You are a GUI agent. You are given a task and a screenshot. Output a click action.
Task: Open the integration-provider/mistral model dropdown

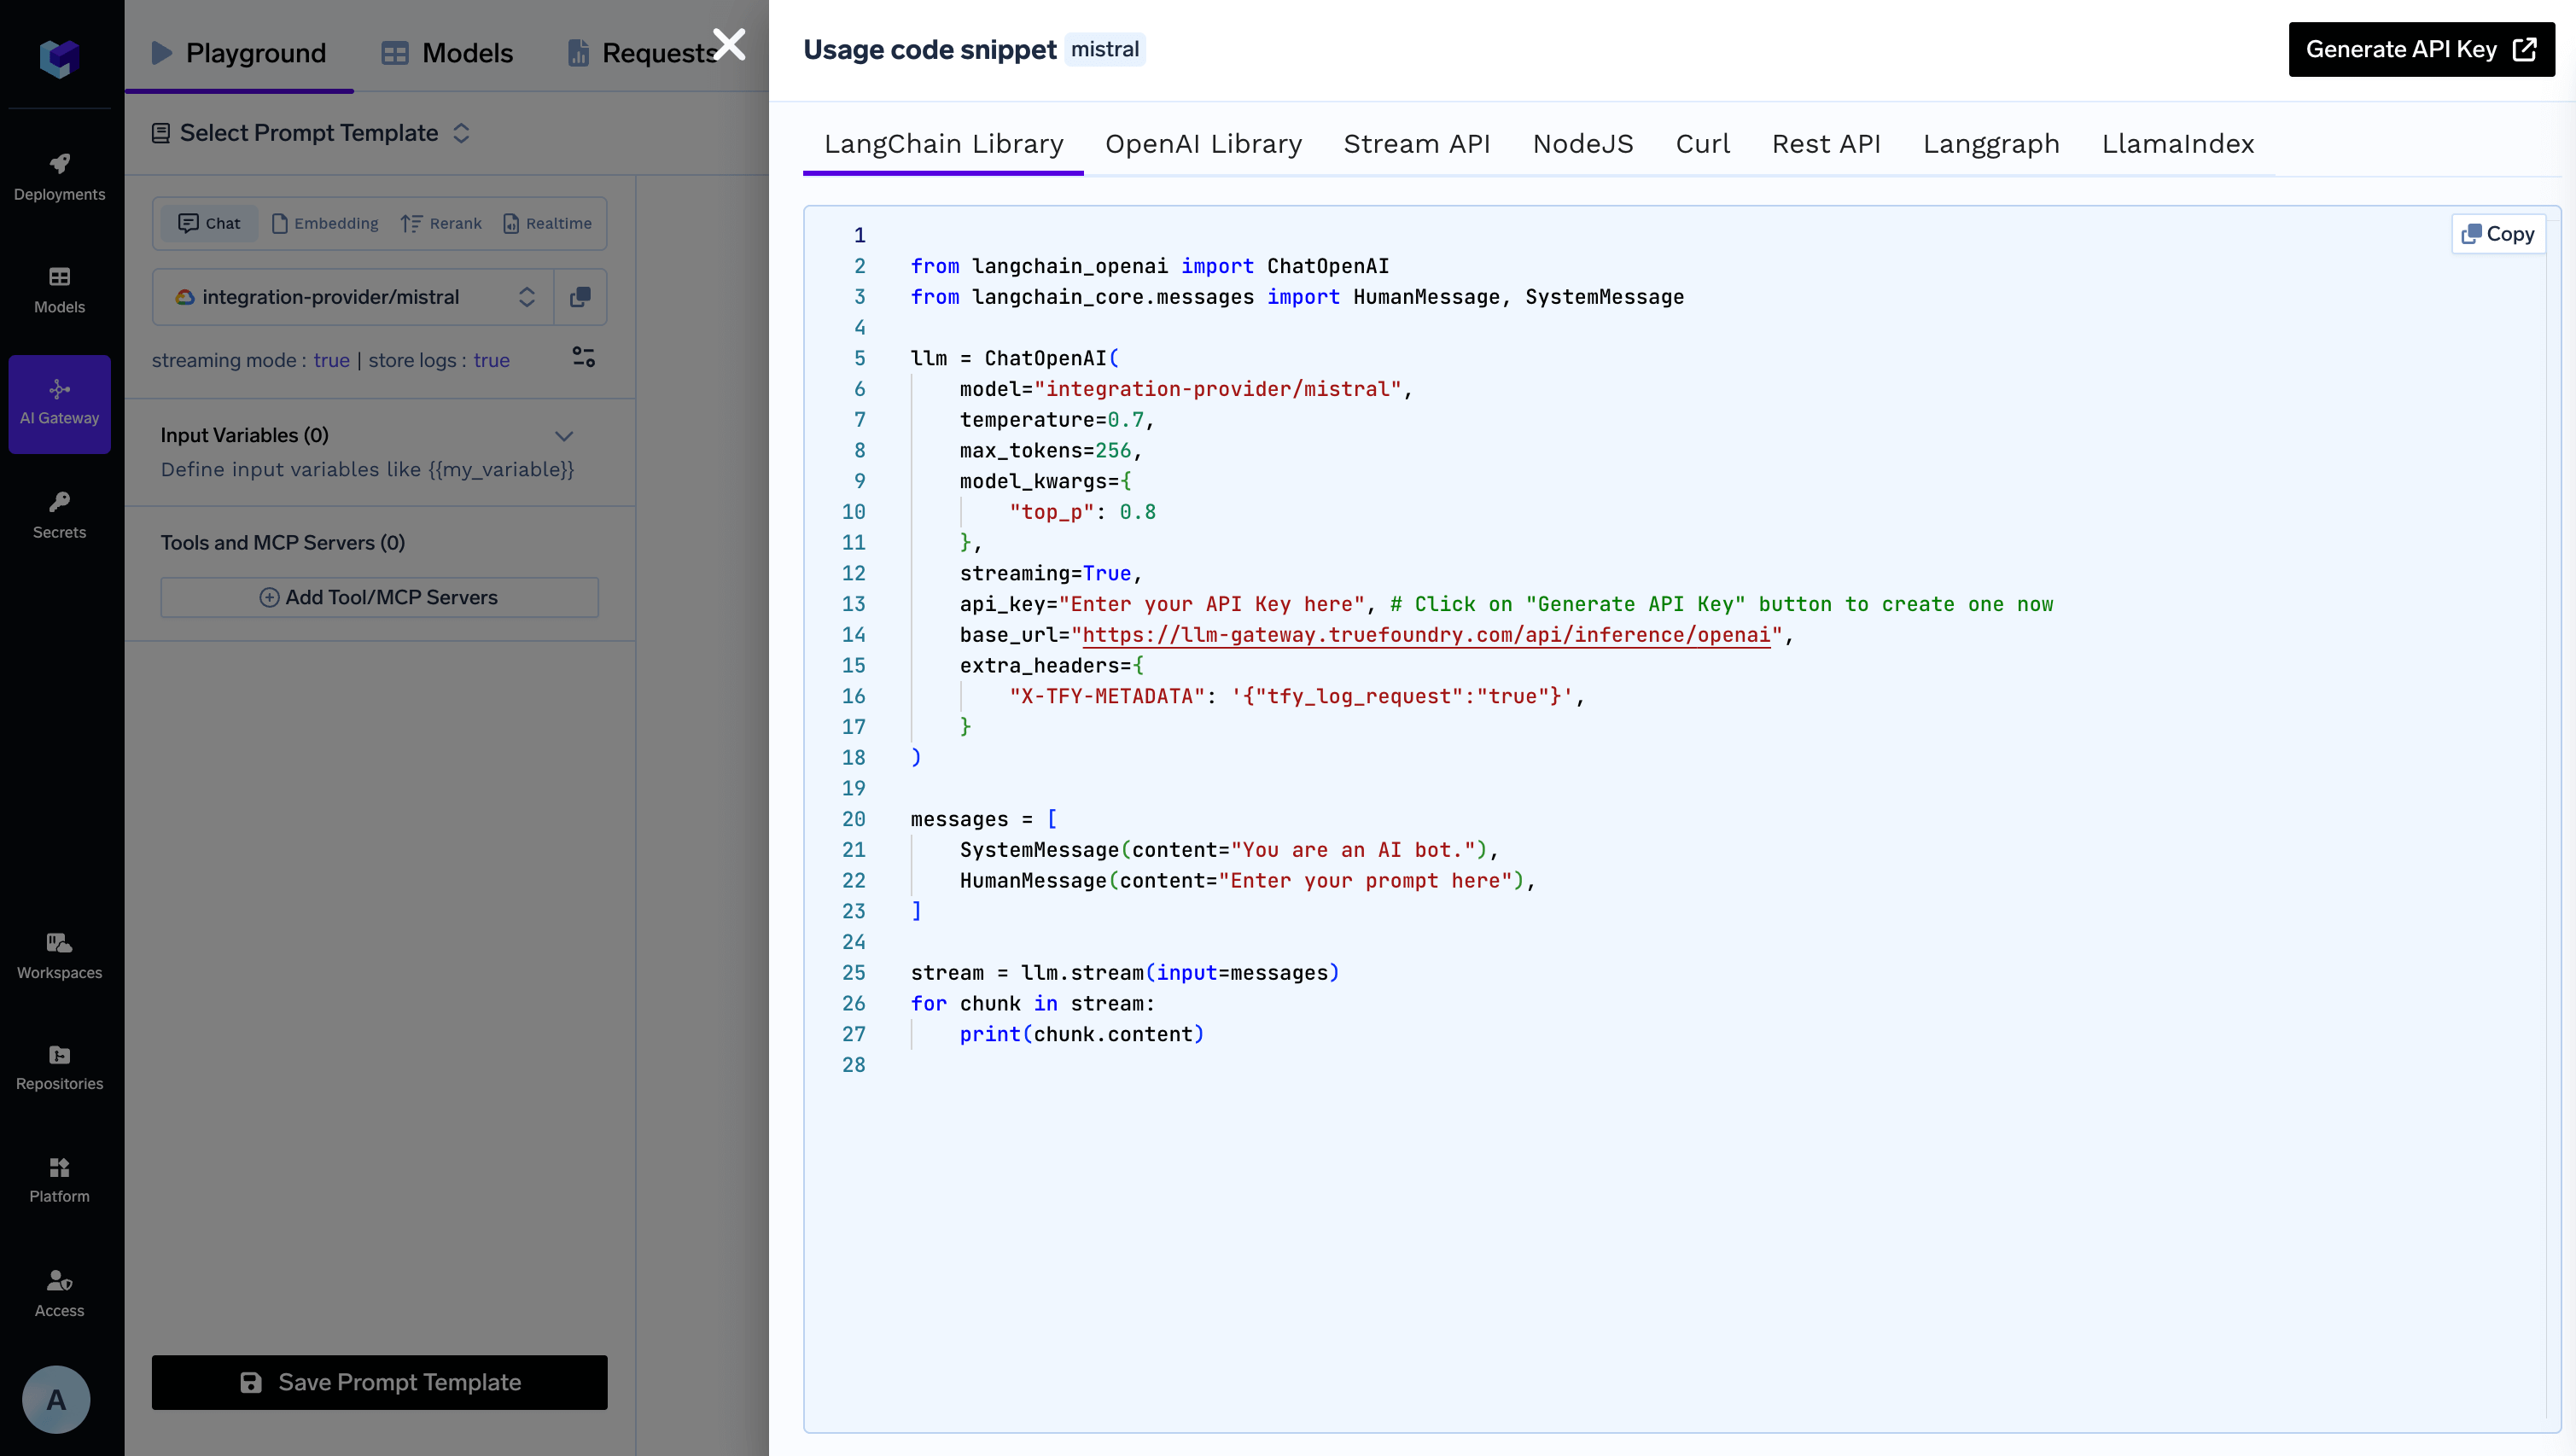(353, 297)
